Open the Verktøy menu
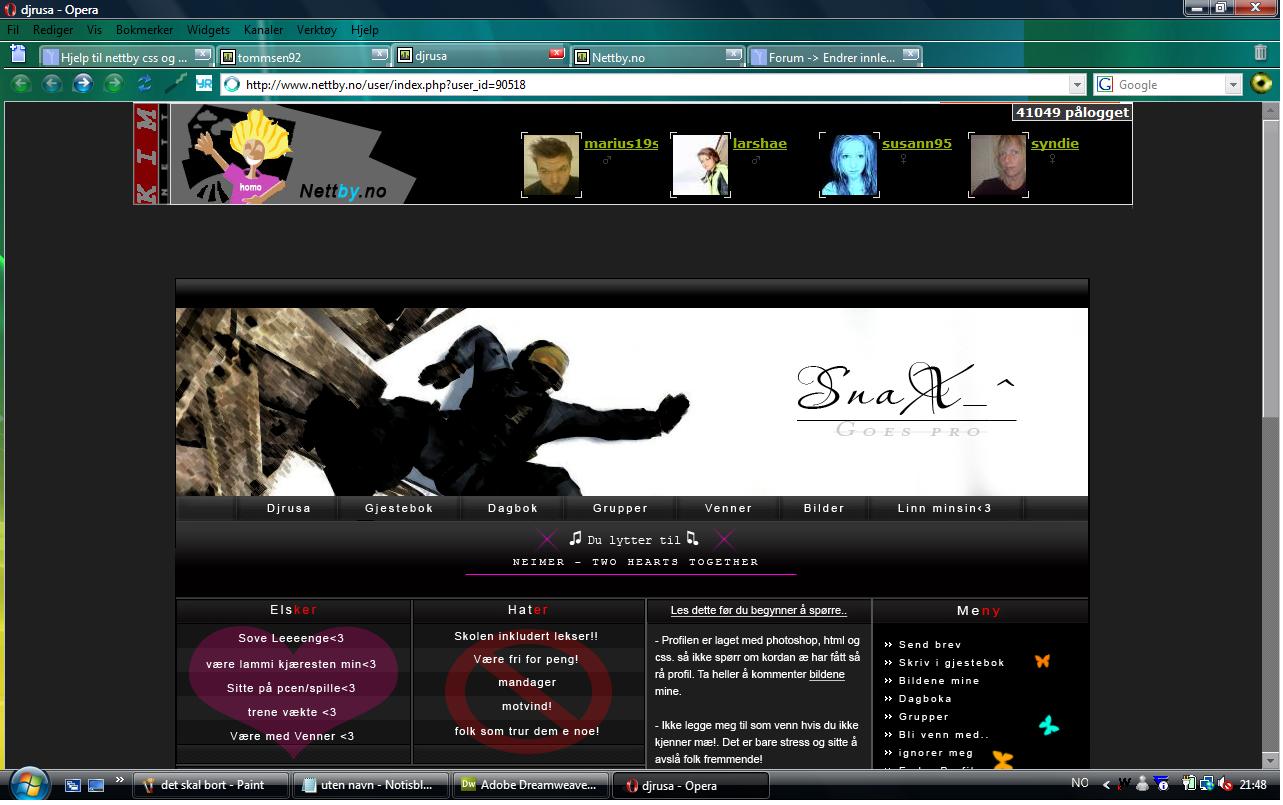 pos(317,30)
